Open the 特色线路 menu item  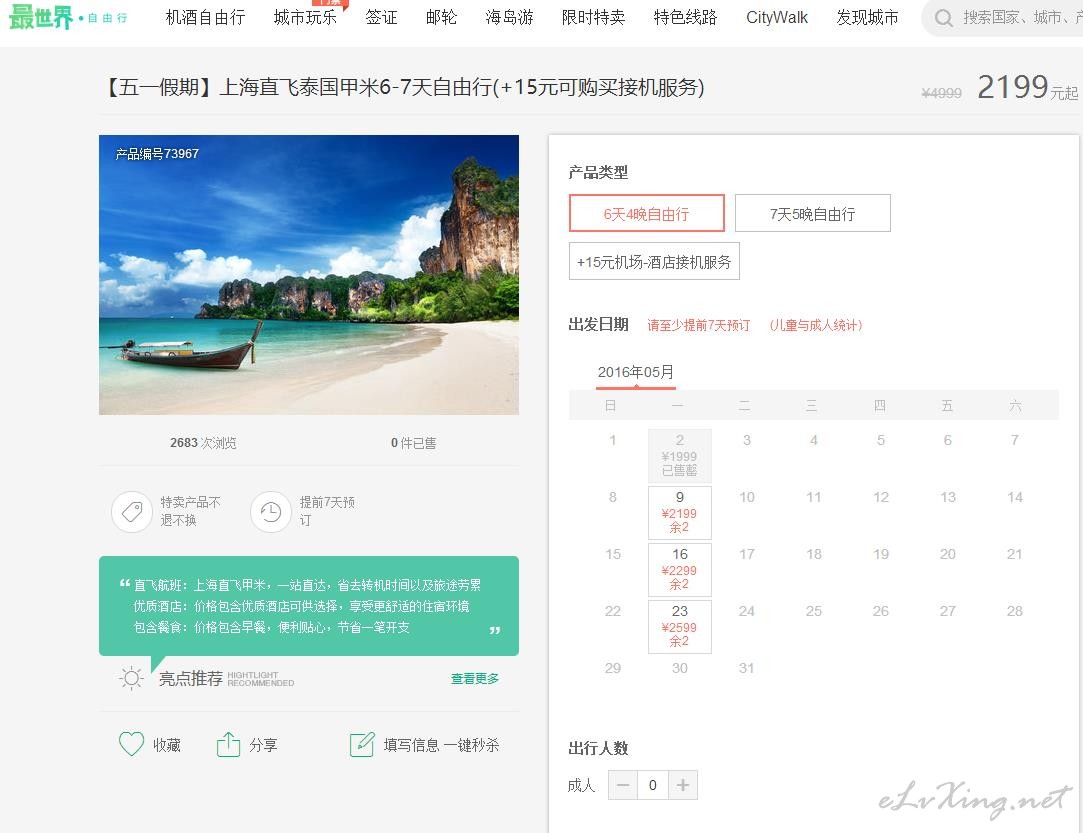685,17
